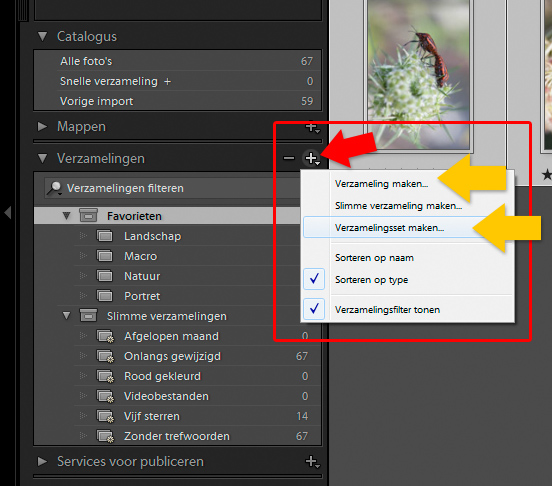
Task: Click the Portret collection icon
Action: click(x=105, y=296)
